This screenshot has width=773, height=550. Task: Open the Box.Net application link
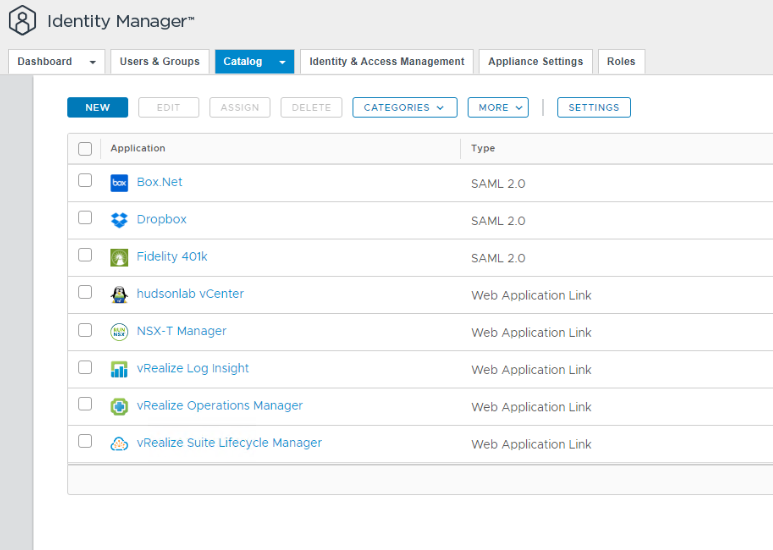159,182
